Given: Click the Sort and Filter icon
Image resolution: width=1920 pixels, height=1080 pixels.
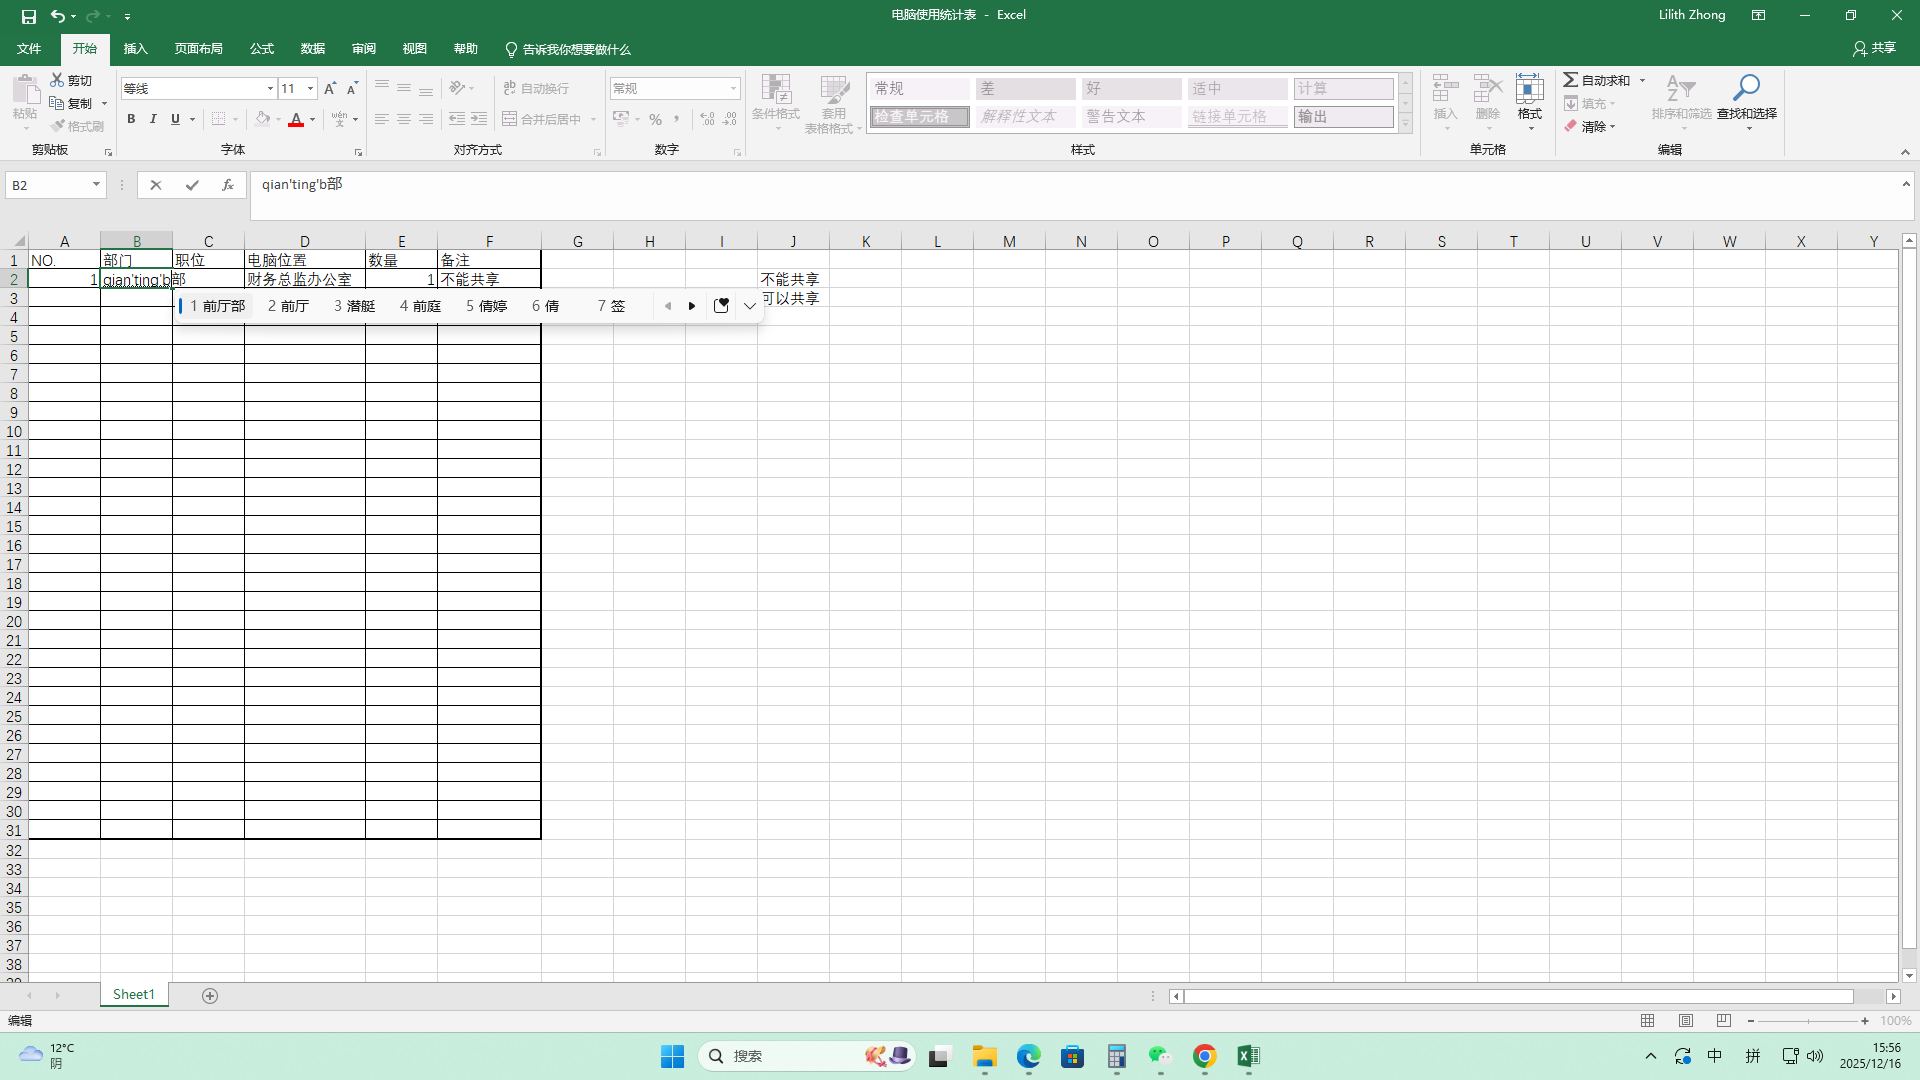Looking at the screenshot, I should [x=1681, y=90].
